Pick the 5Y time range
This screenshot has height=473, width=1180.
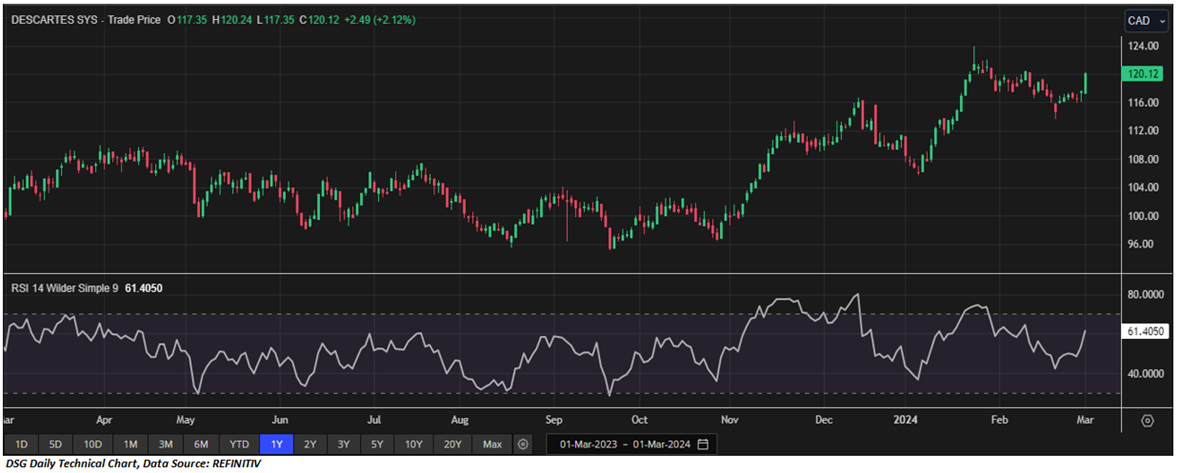376,443
